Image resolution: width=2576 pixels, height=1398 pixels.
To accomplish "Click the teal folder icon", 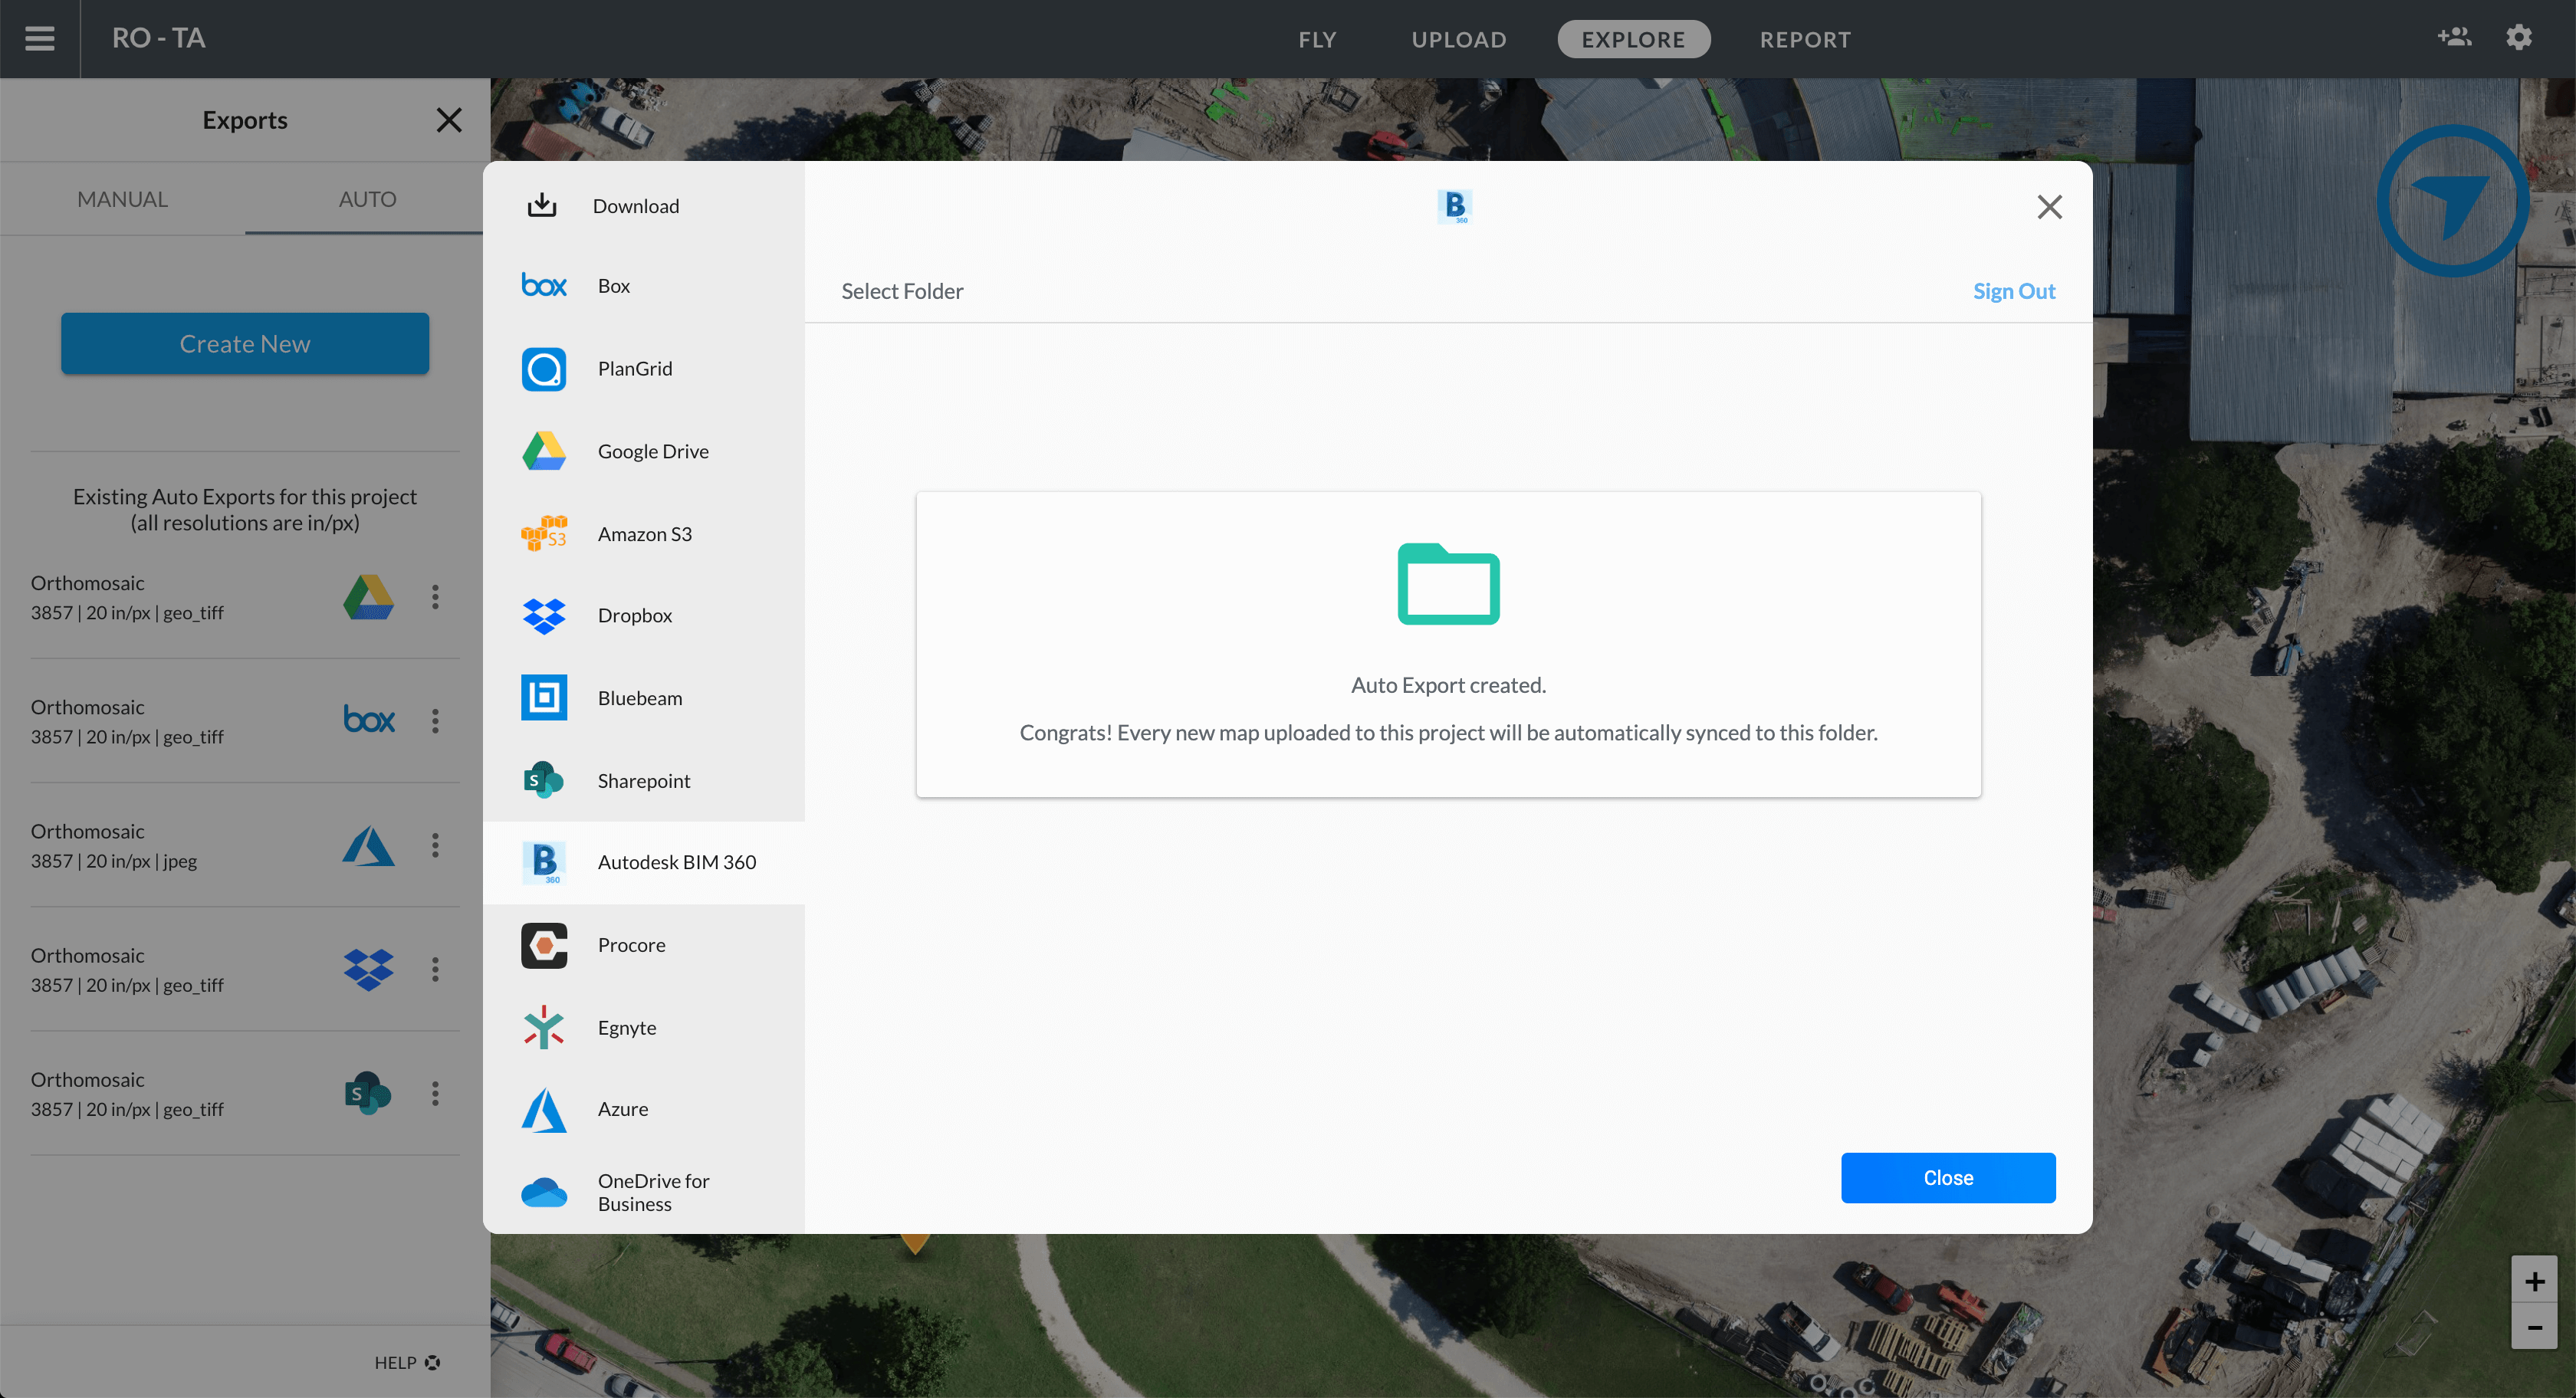I will [x=1448, y=584].
